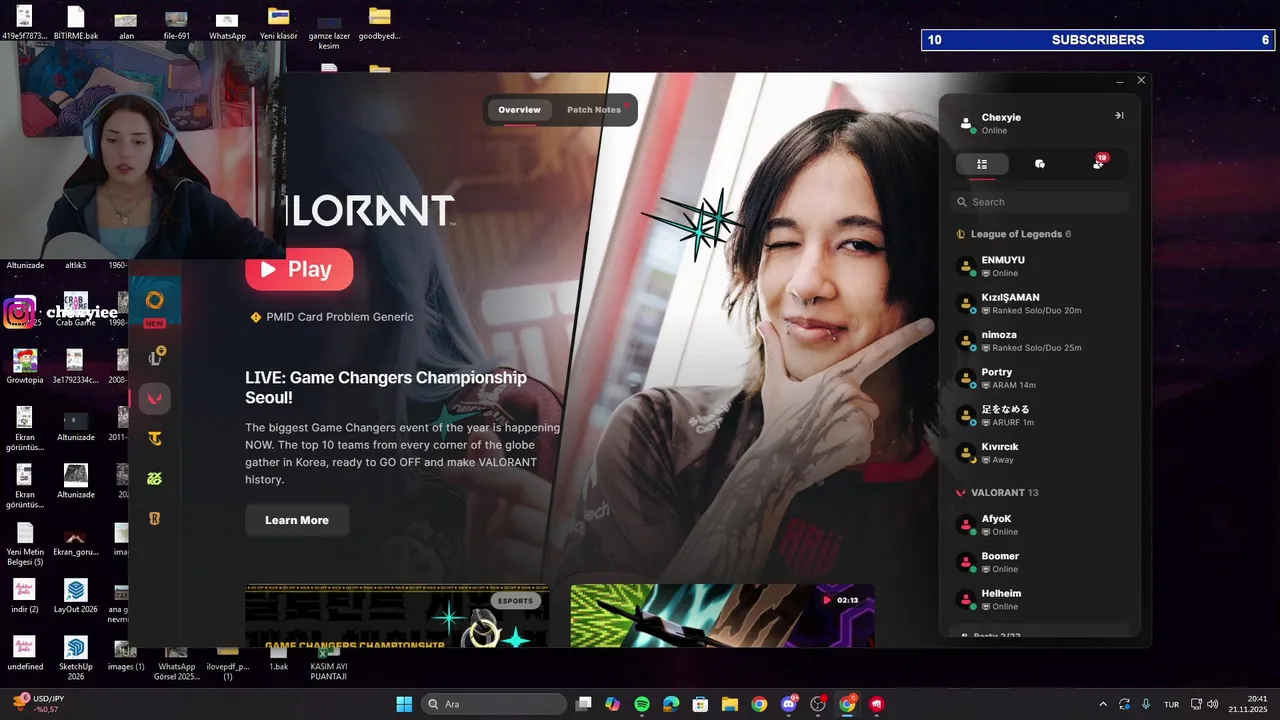The width and height of the screenshot is (1280, 720).
Task: Click the Windows Start button
Action: [x=404, y=704]
